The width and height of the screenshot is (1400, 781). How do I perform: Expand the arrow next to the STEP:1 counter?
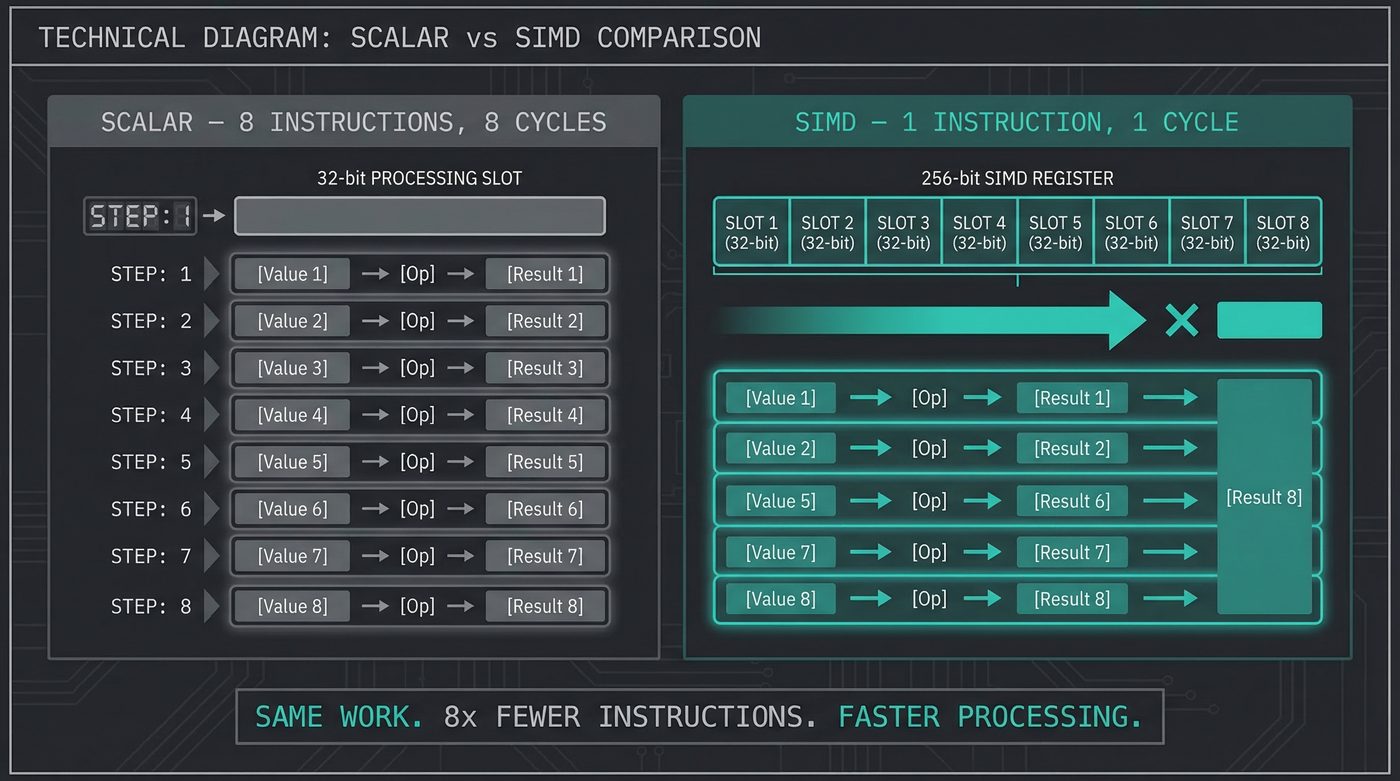pyautogui.click(x=213, y=215)
